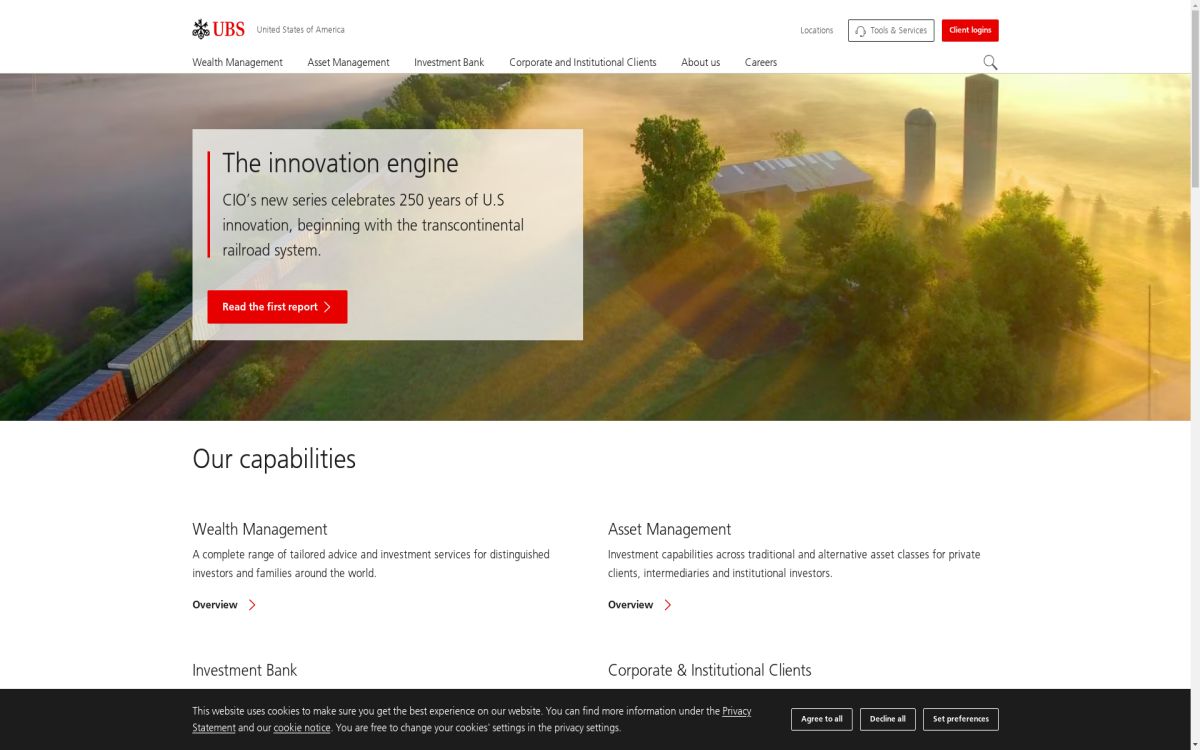Decline all cookies

[888, 719]
